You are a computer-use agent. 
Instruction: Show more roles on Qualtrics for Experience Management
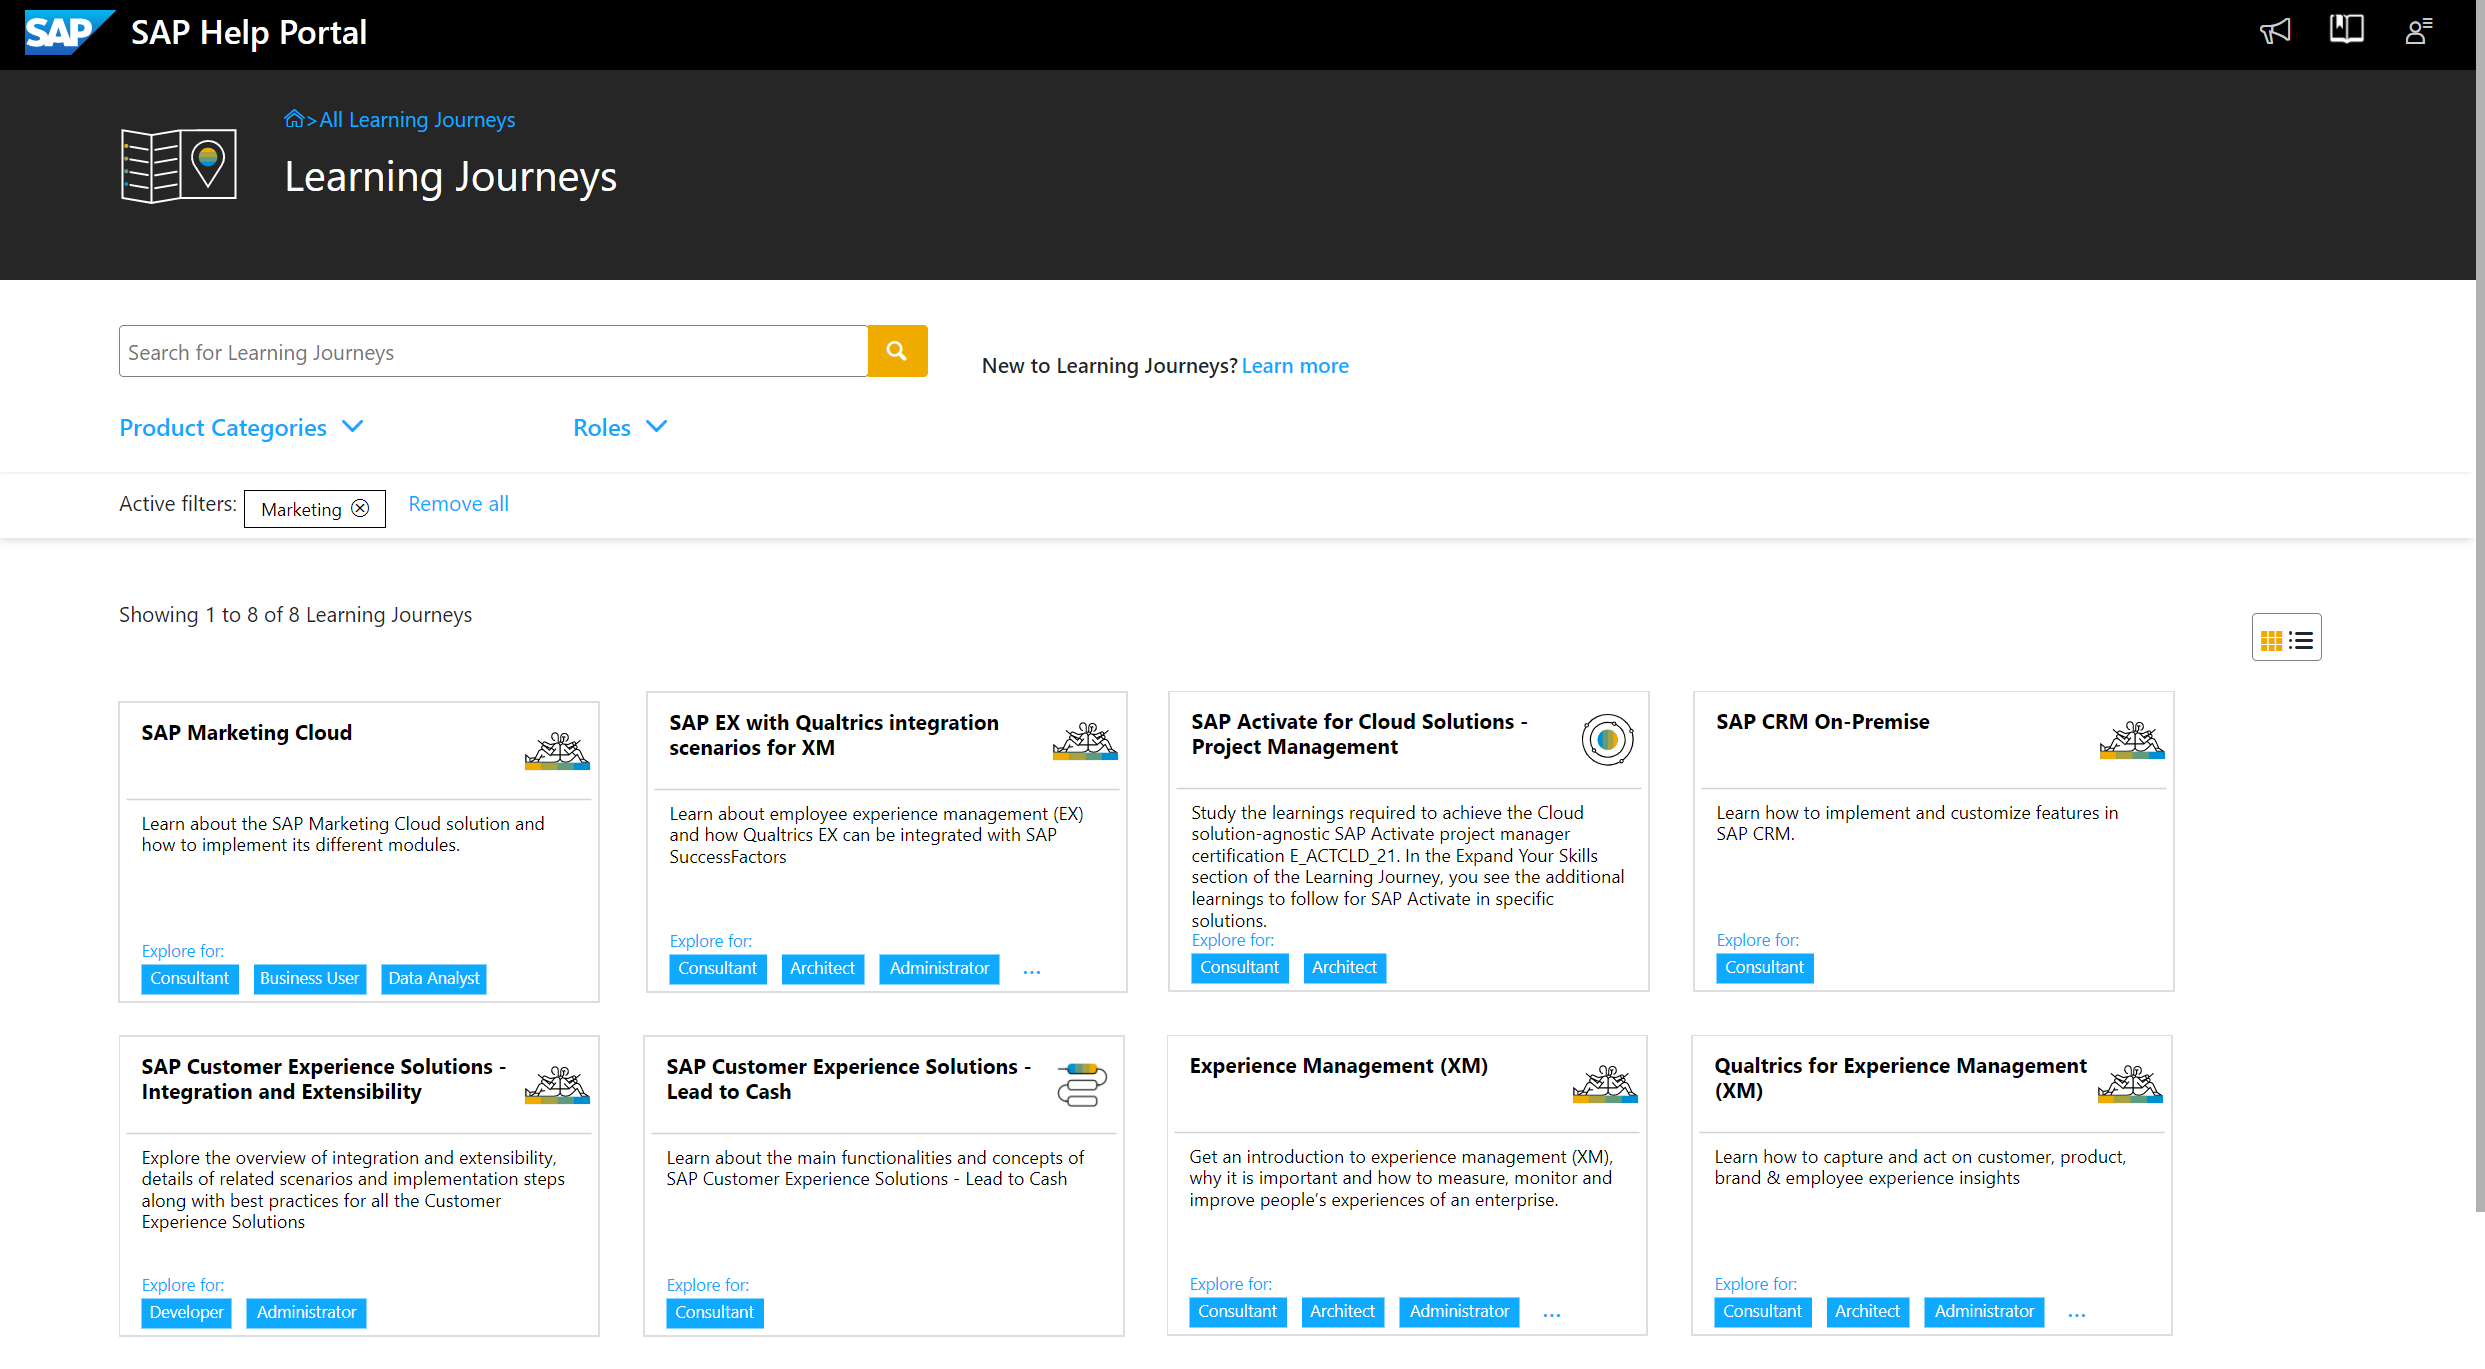click(2077, 1314)
